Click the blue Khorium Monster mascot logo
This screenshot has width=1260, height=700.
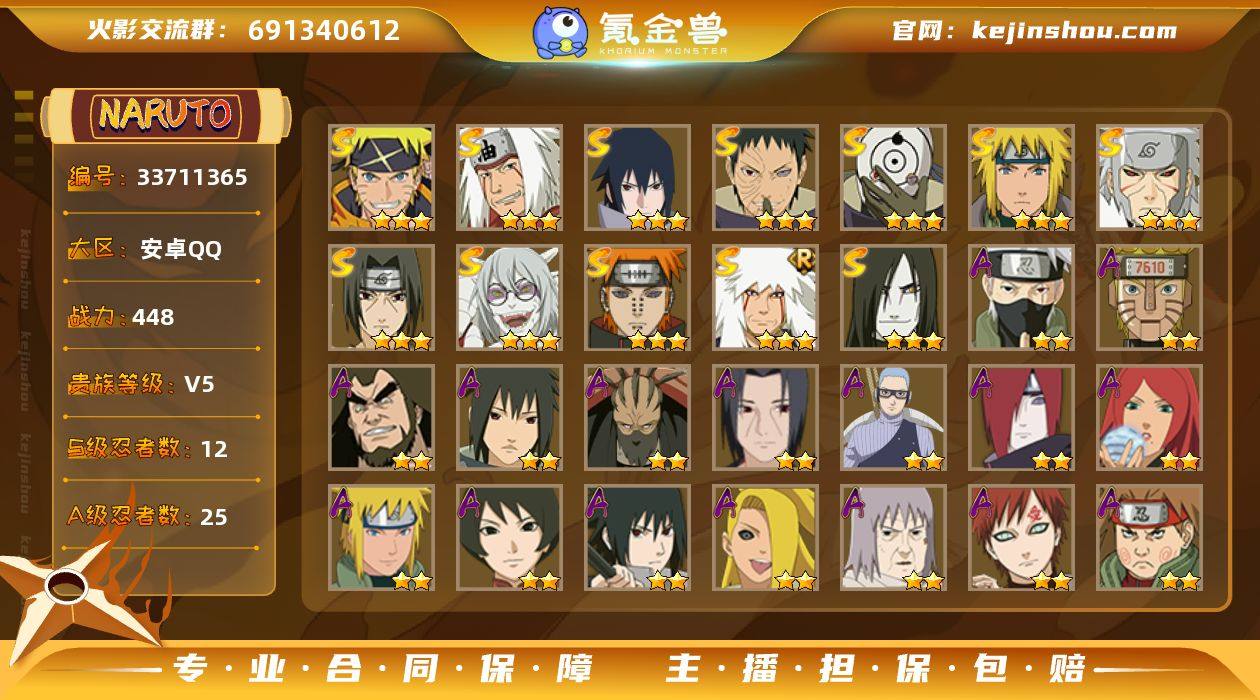(x=560, y=31)
